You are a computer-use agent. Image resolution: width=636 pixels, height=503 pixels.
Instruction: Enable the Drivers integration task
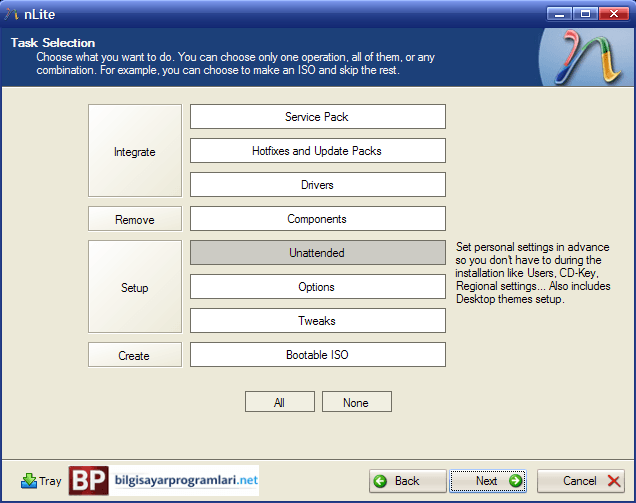[x=318, y=185]
